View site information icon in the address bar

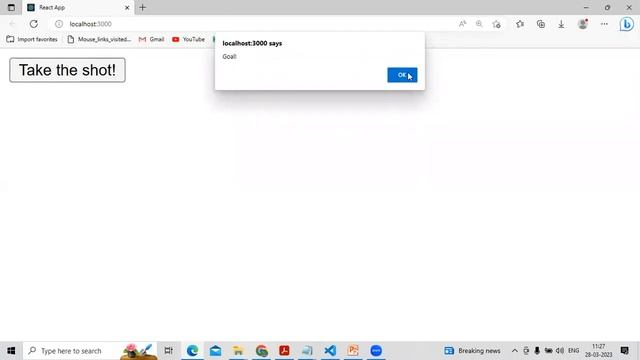point(59,24)
